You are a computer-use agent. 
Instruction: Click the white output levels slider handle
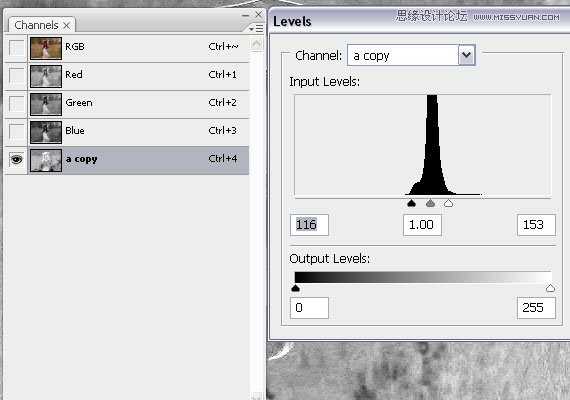coord(550,288)
